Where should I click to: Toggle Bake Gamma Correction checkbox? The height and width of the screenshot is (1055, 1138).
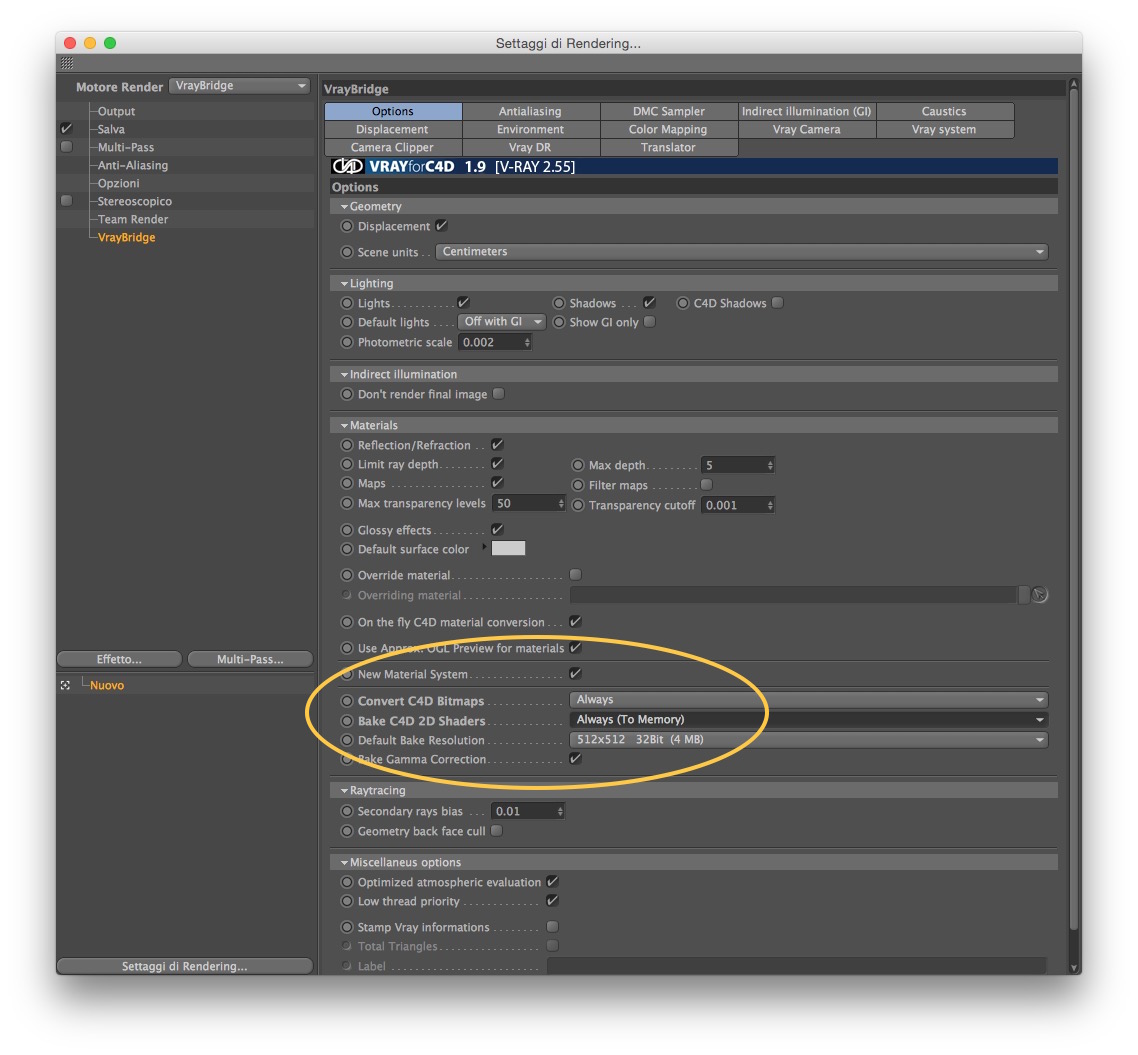(x=576, y=758)
